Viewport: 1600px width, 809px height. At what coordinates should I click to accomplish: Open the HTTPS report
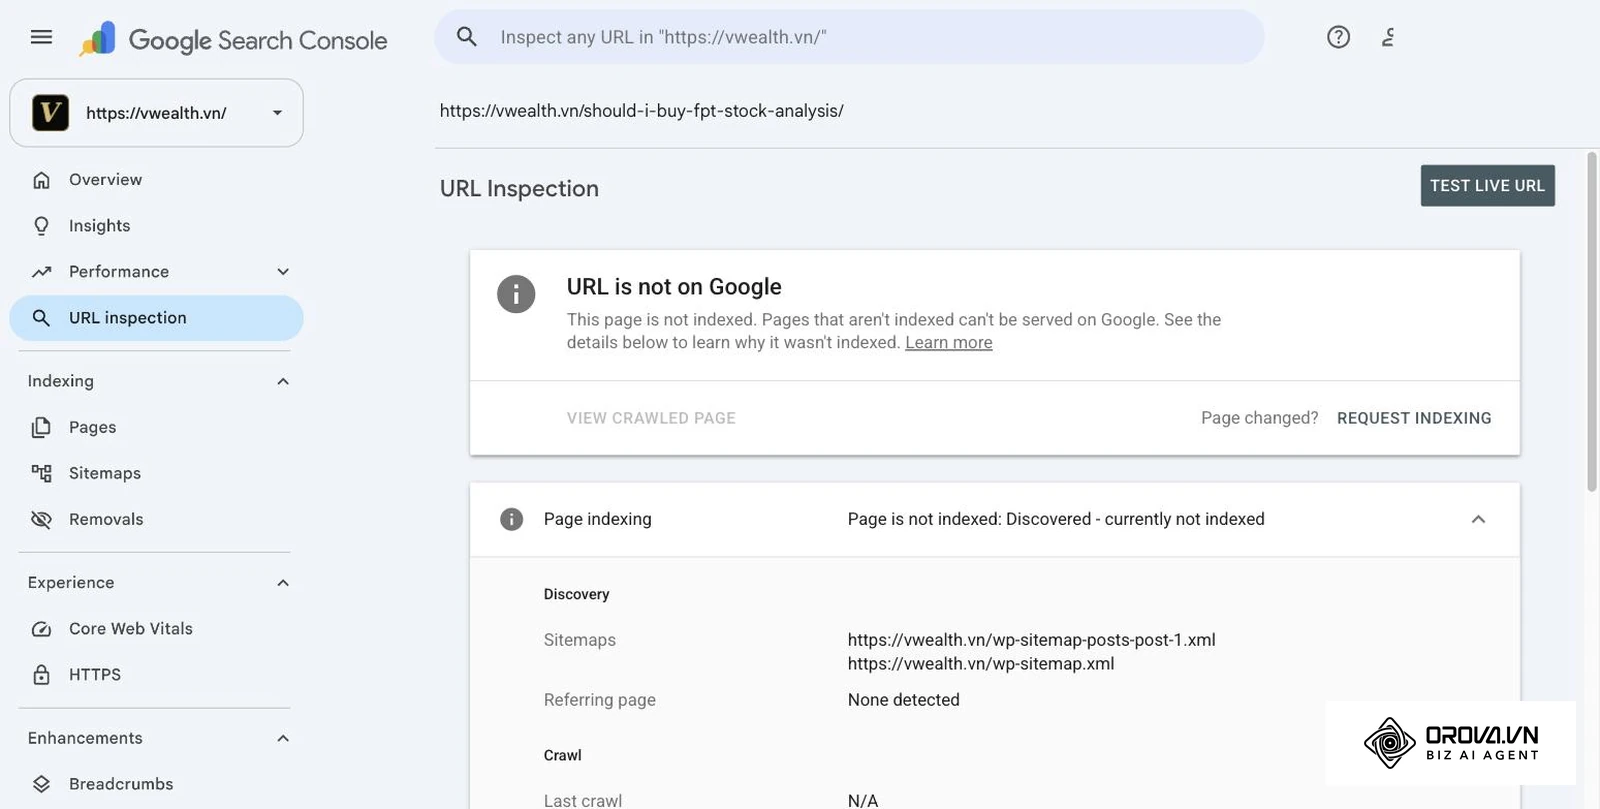pos(156,675)
